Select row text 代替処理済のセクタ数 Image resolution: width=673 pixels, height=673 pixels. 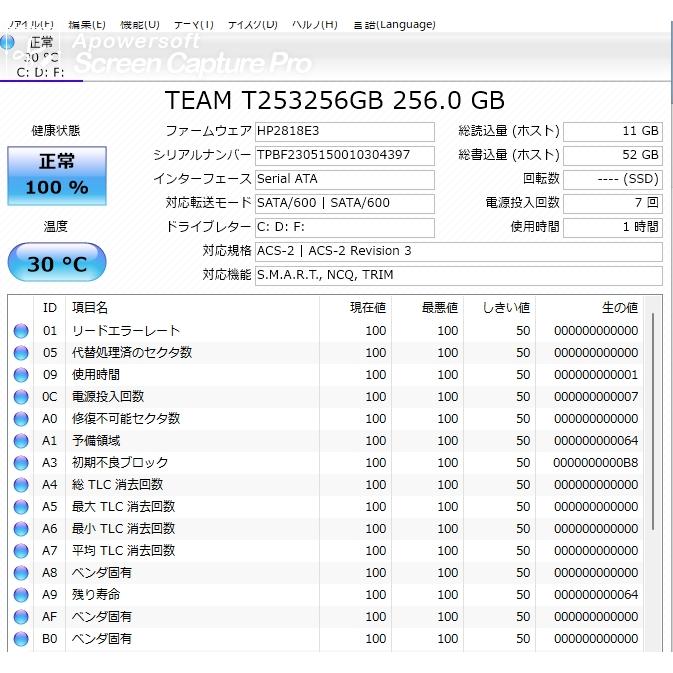pyautogui.click(x=132, y=353)
